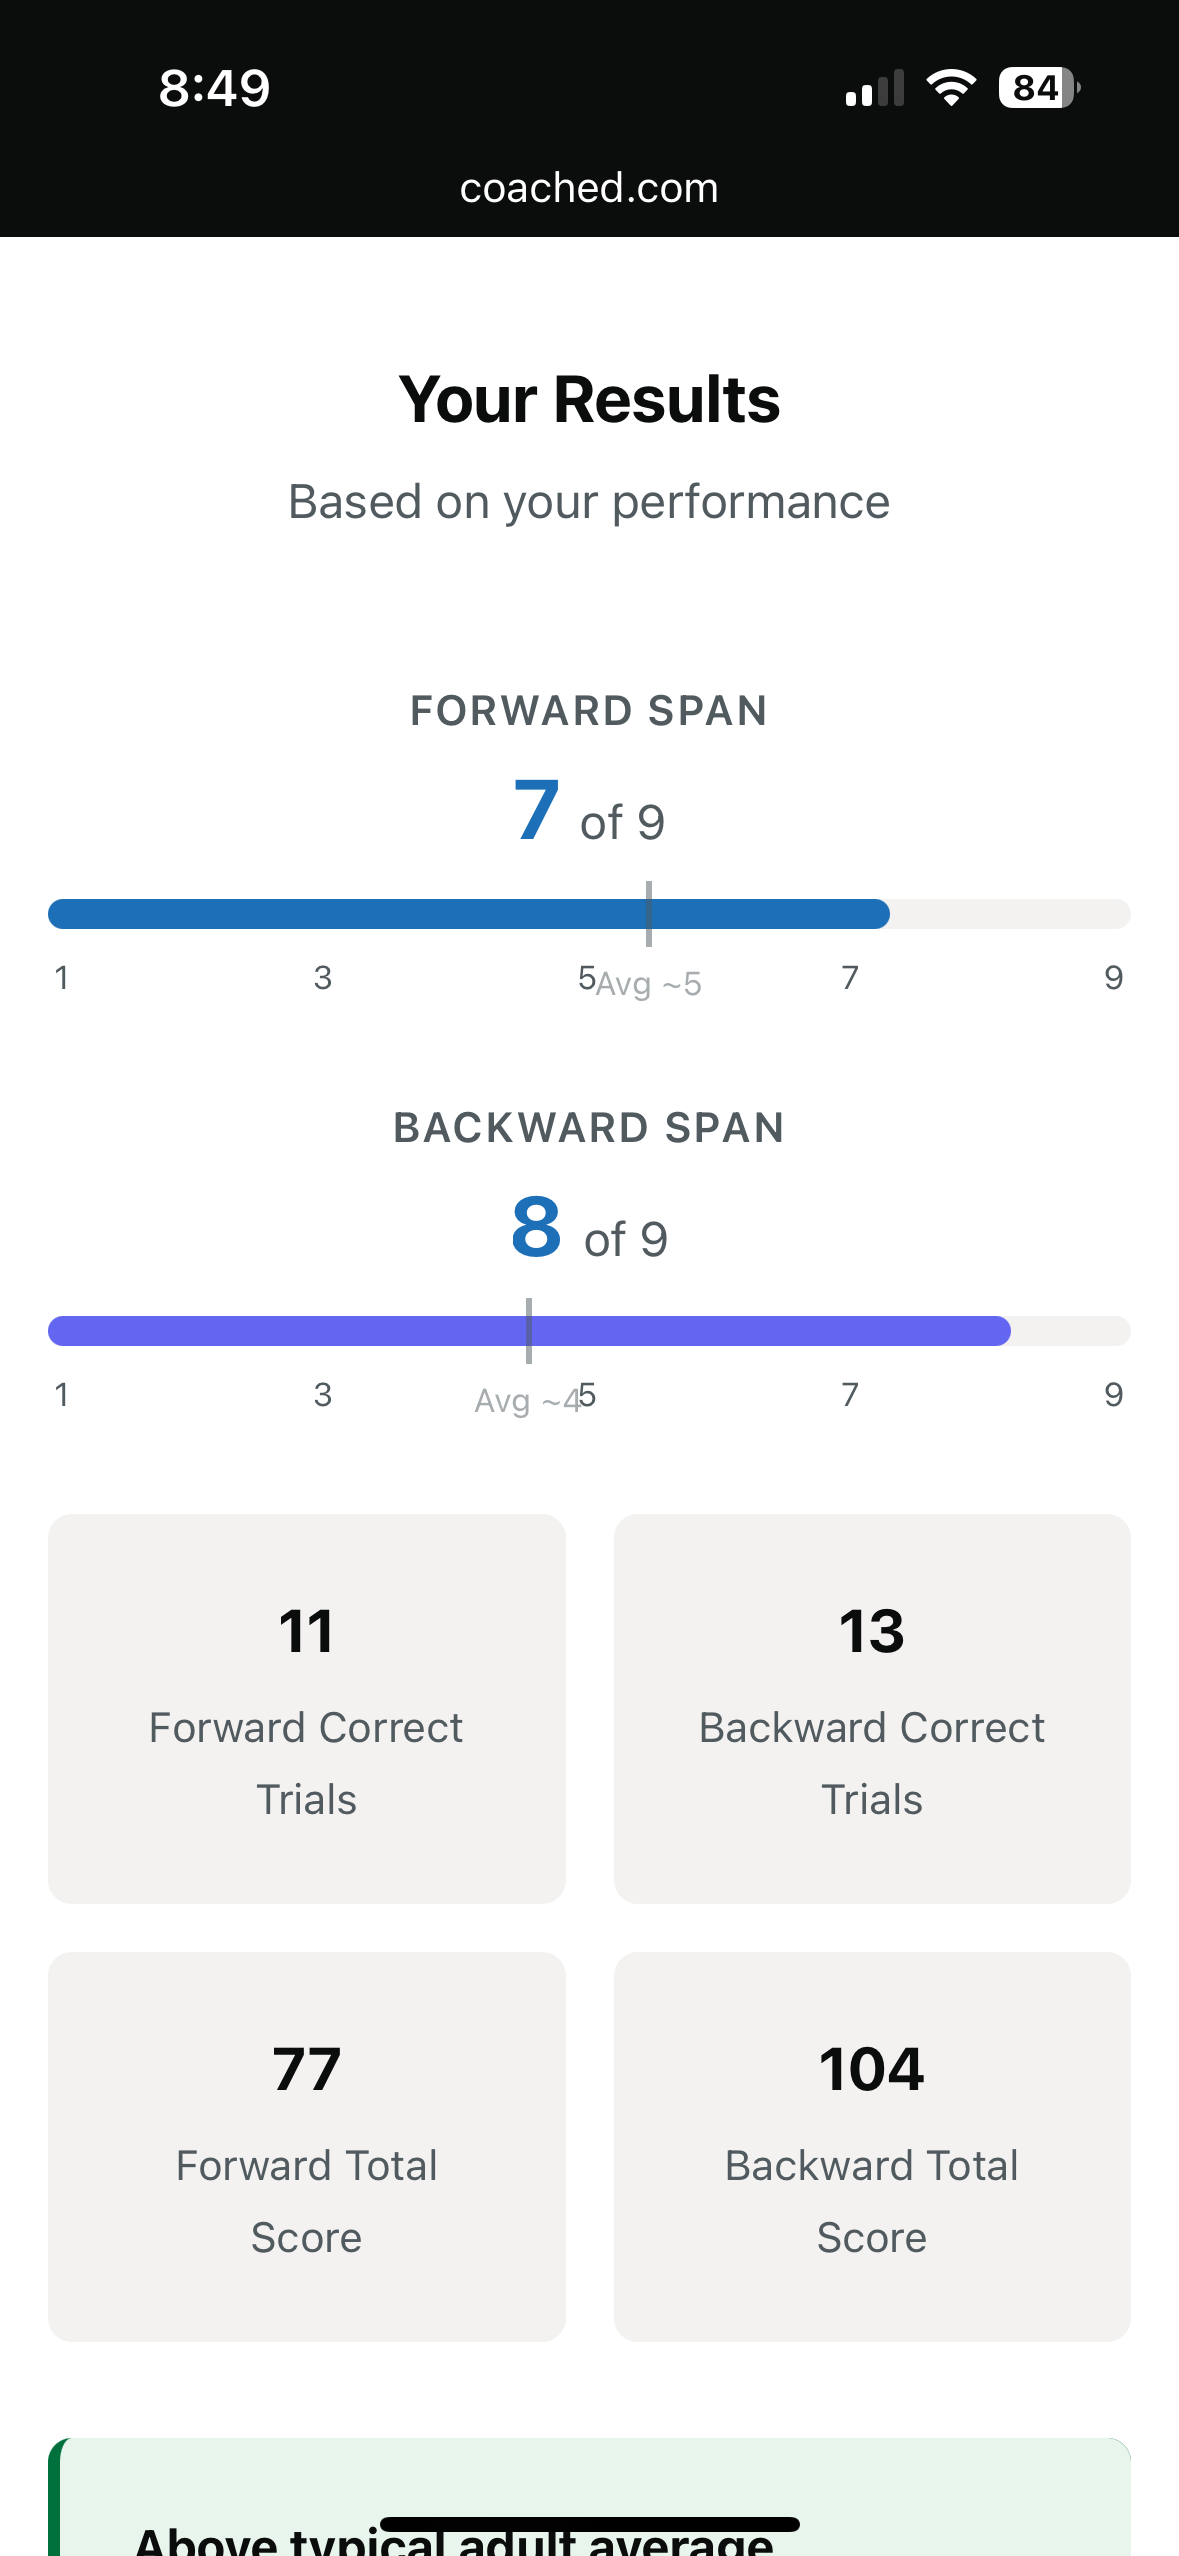Tap the Backward Span average marker line
The image size is (1179, 2556).
pos(529,1330)
